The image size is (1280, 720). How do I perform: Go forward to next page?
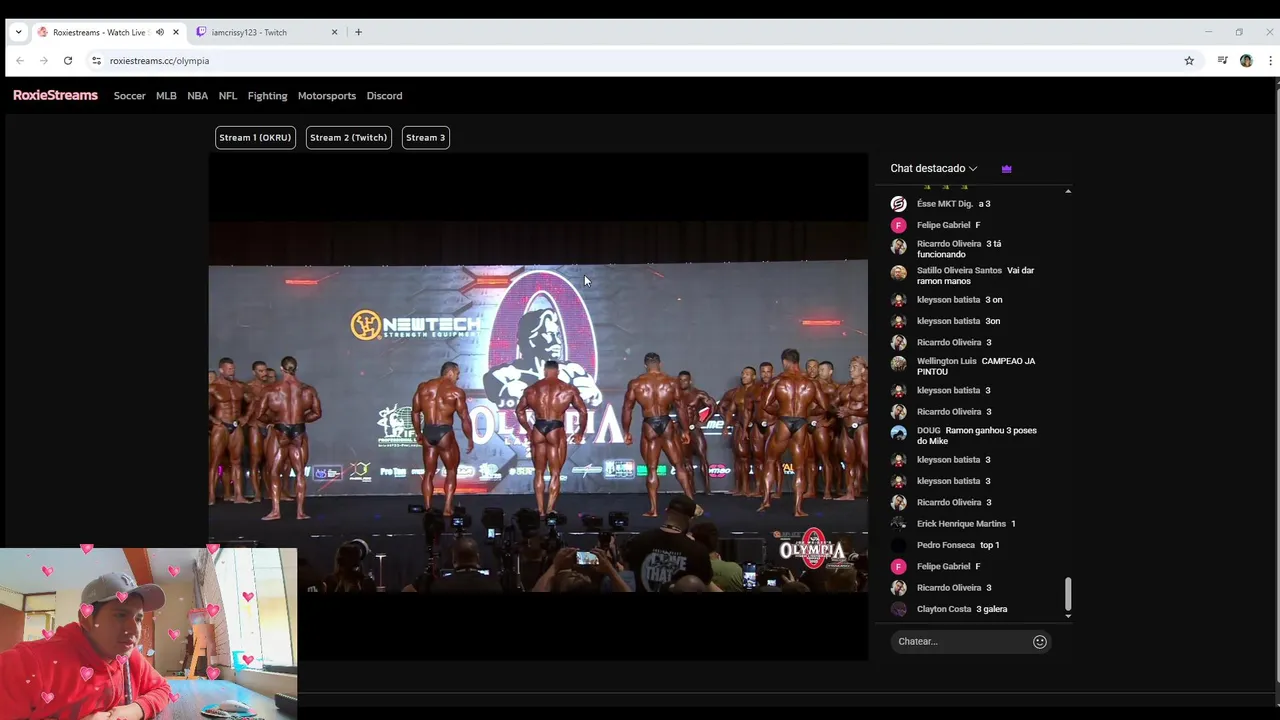(44, 61)
